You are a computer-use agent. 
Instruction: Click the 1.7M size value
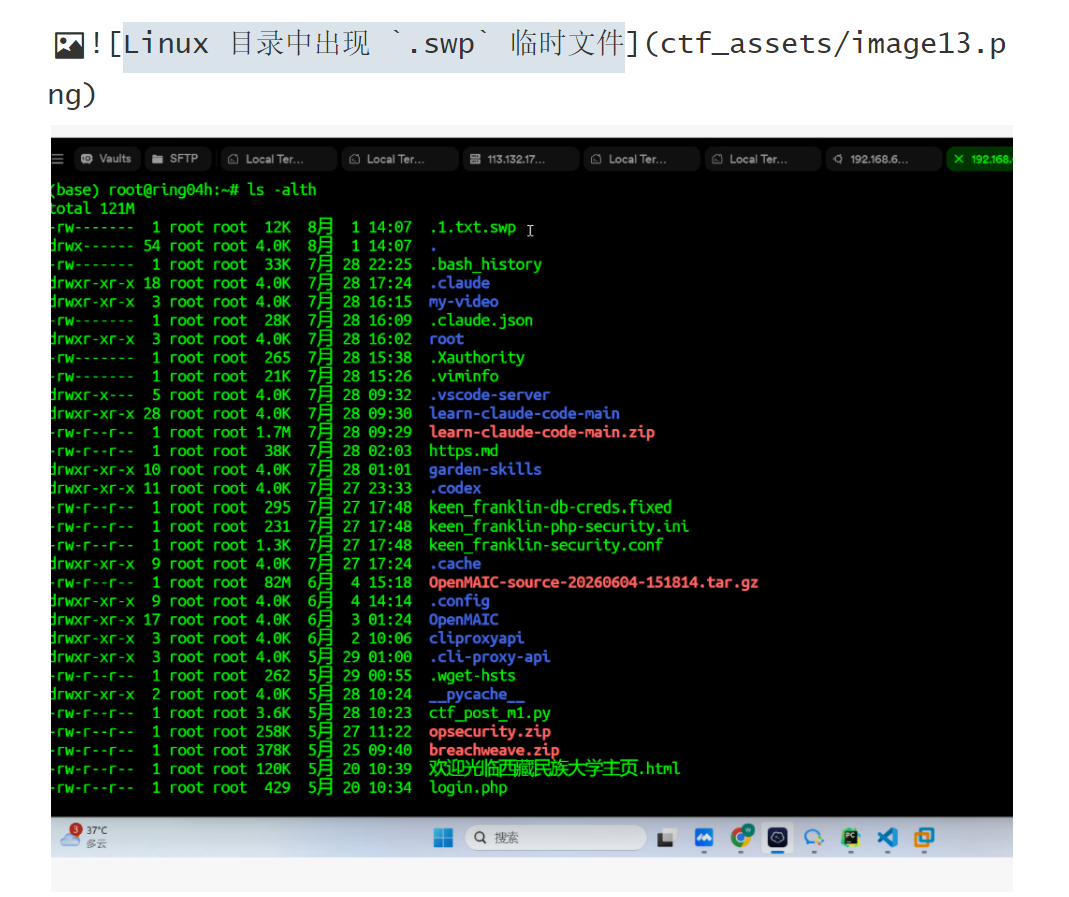(273, 432)
